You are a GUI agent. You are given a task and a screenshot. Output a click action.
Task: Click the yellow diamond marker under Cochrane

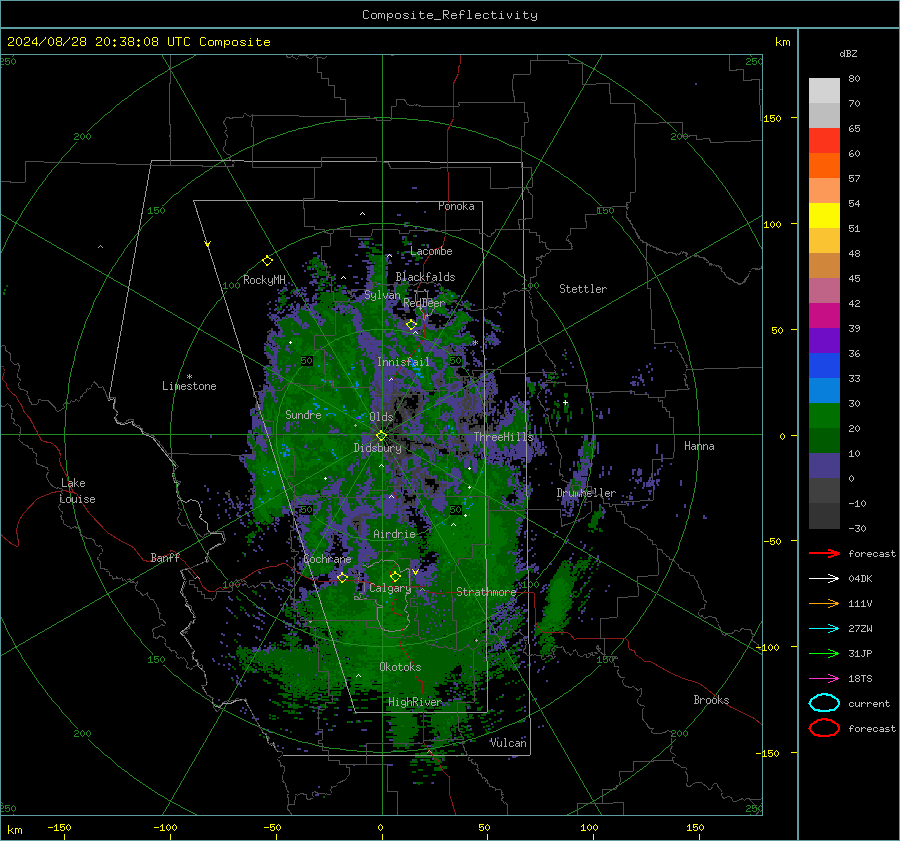342,578
